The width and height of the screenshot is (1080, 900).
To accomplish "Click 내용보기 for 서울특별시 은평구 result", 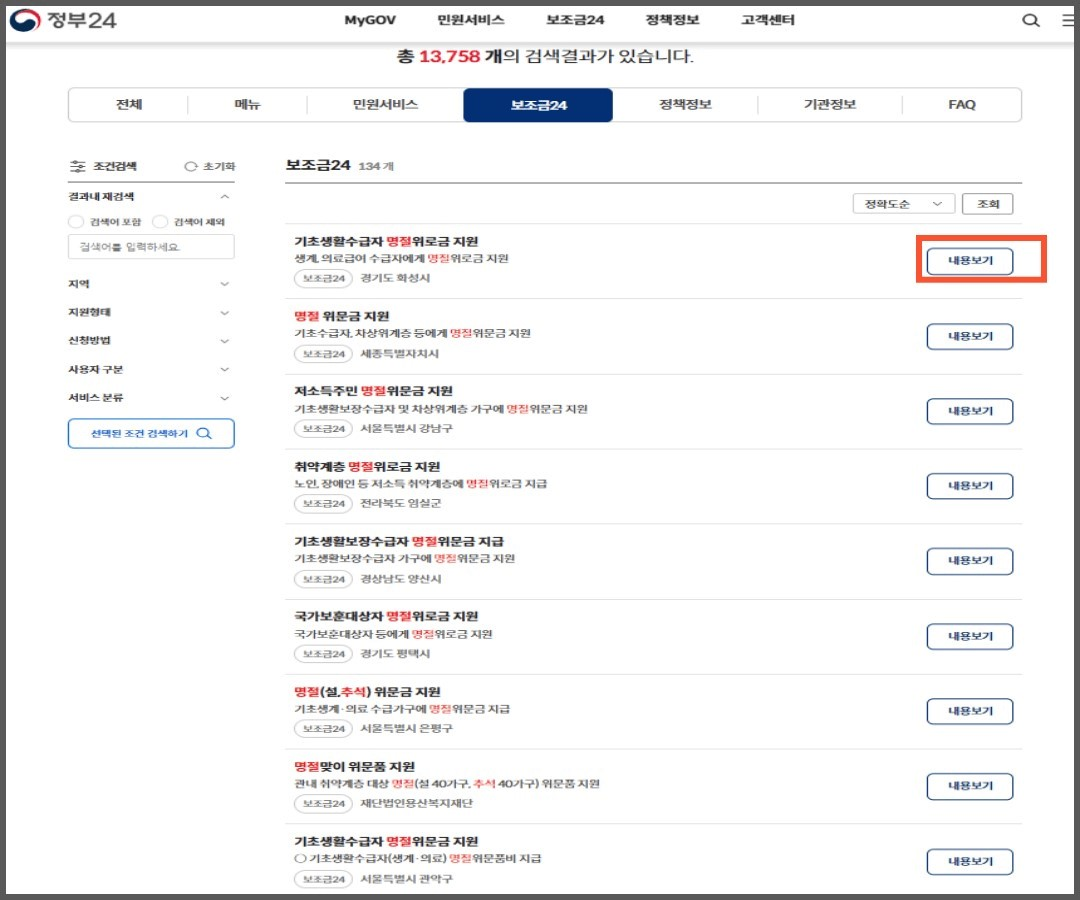I will pyautogui.click(x=970, y=711).
